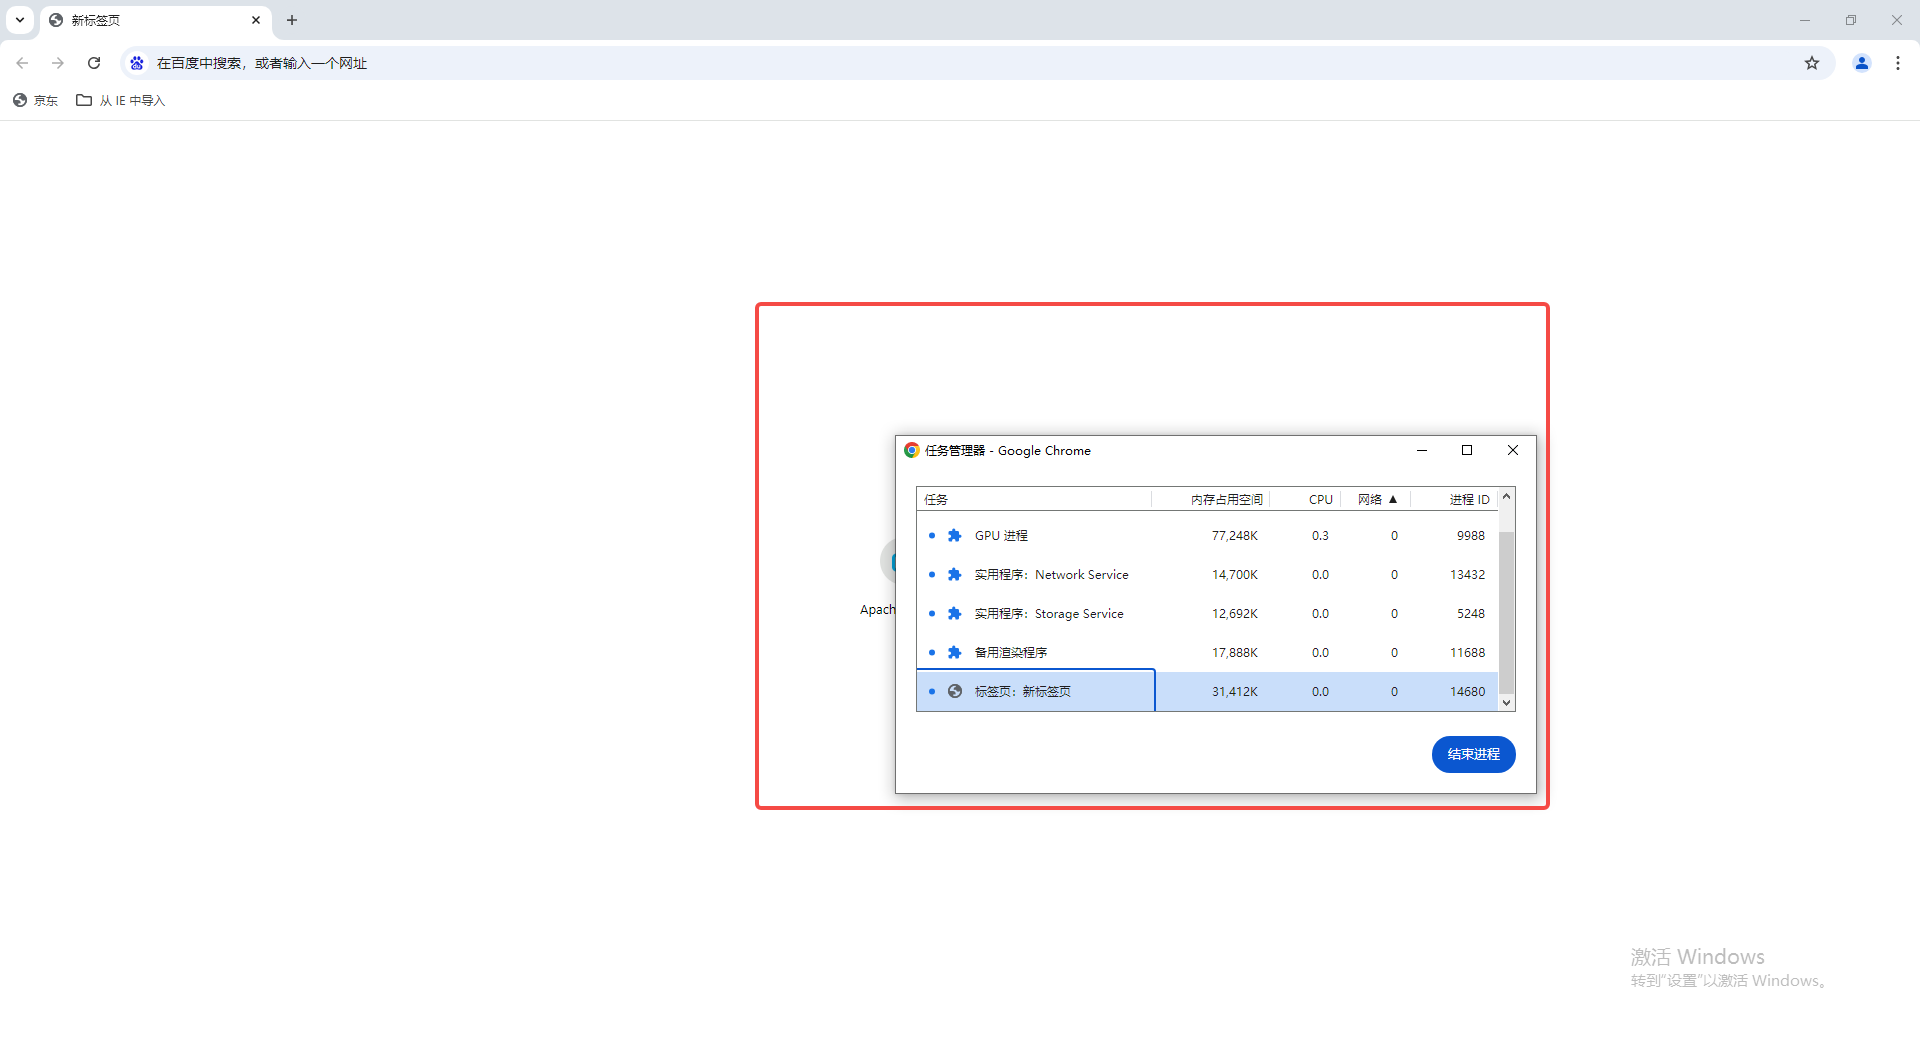Click process ID 13432
The image size is (1920, 1040).
coord(1468,575)
